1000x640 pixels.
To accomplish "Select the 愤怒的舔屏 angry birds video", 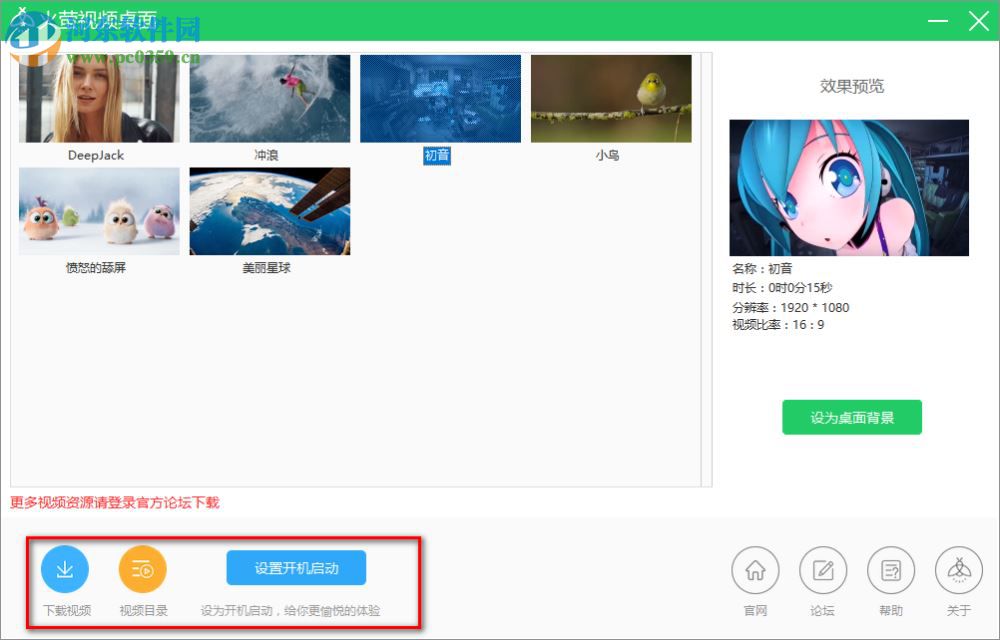I will [97, 210].
